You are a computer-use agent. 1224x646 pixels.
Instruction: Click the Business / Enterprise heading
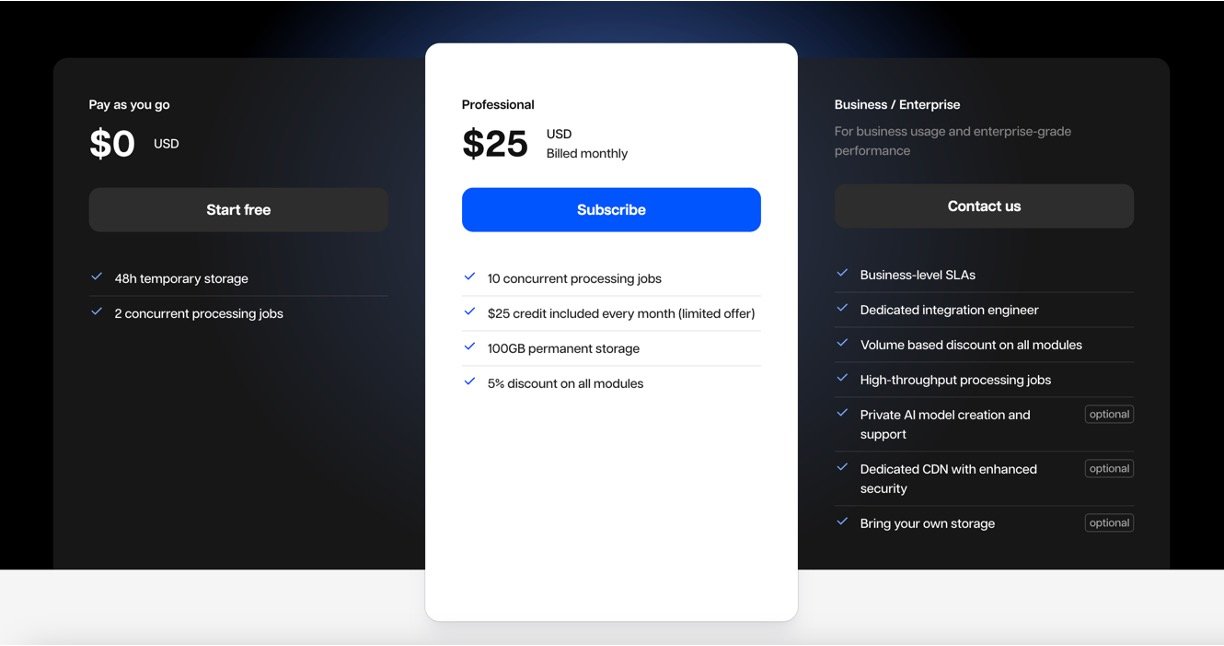[897, 105]
